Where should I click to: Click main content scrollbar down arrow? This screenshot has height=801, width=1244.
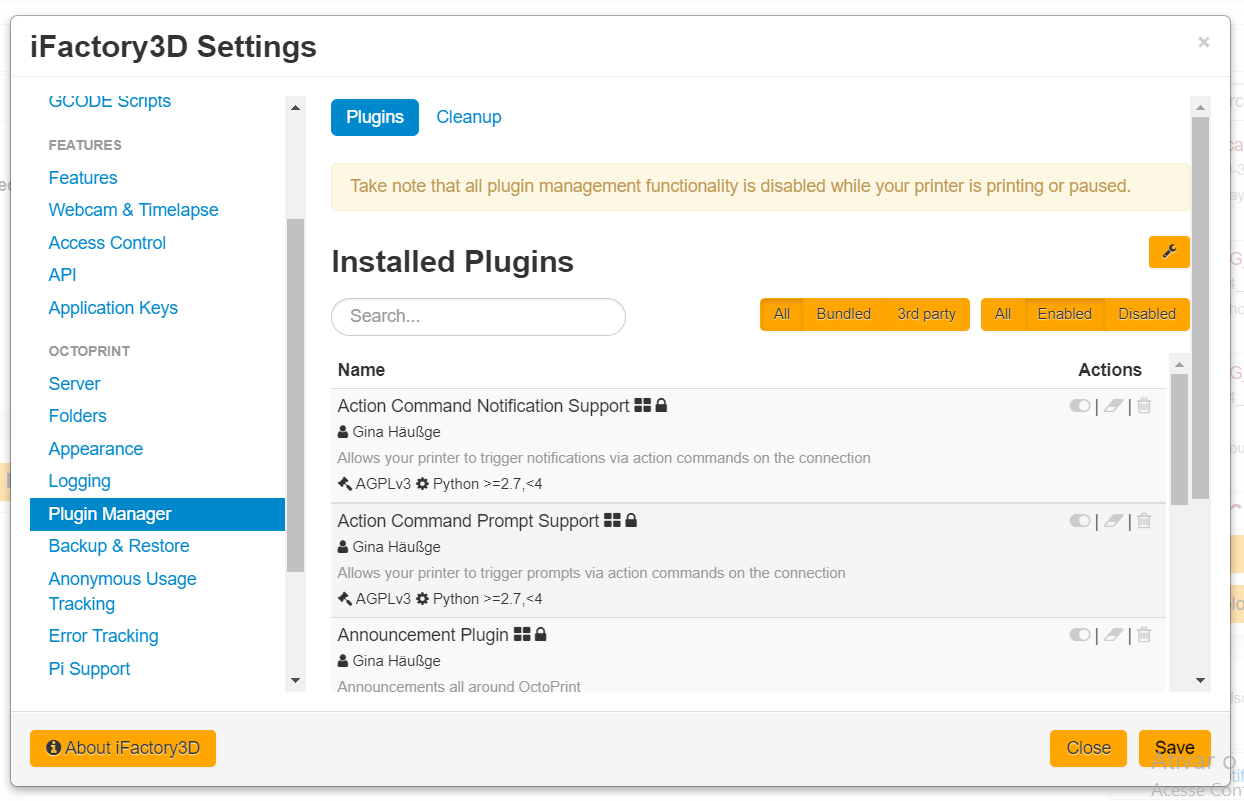pyautogui.click(x=1201, y=680)
